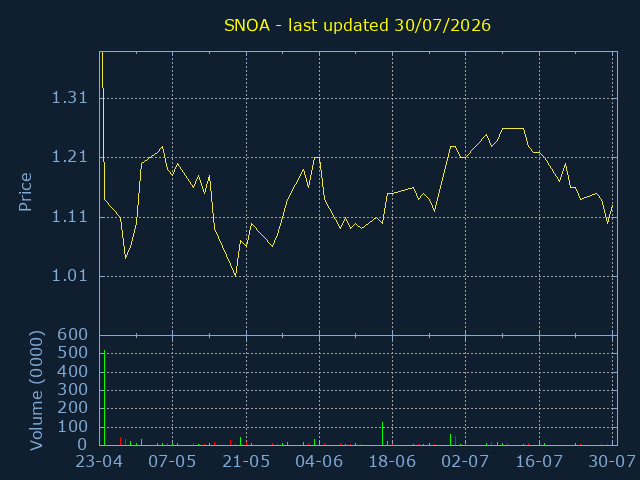The height and width of the screenshot is (480, 640).
Task: Click the 1.21 price axis label
Action: point(69,157)
